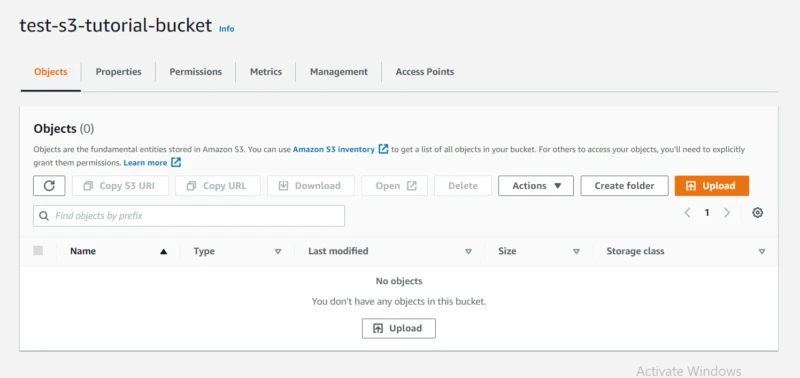Click the search magnifier icon
The height and width of the screenshot is (378, 800).
click(x=44, y=216)
